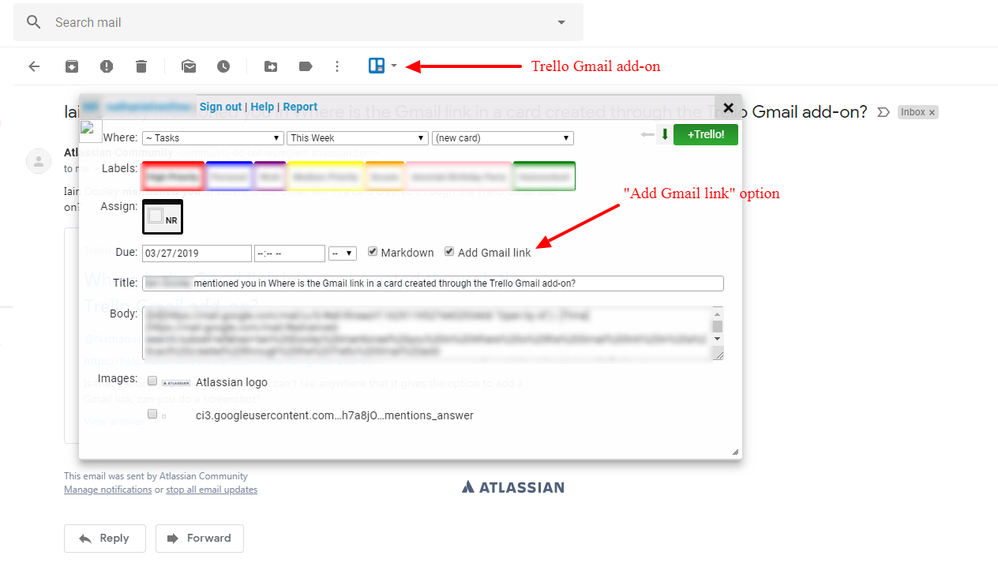Select the orange label swatch
The image size is (998, 567).
(384, 176)
